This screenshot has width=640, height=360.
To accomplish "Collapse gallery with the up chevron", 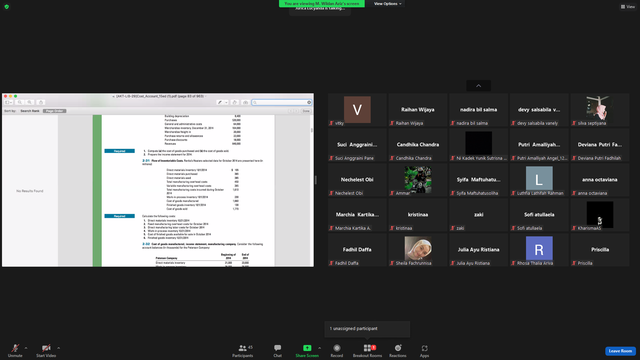I will [x=478, y=86].
